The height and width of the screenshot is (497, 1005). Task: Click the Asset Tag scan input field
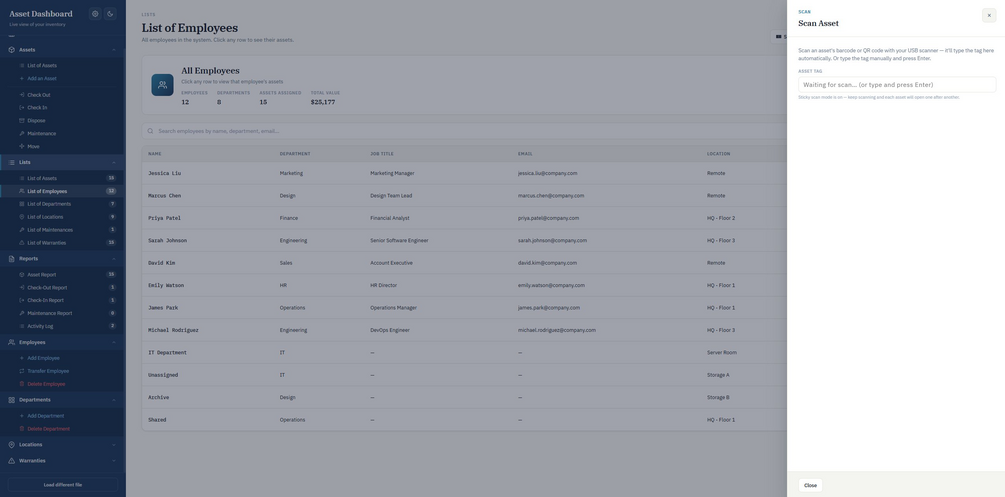(897, 85)
